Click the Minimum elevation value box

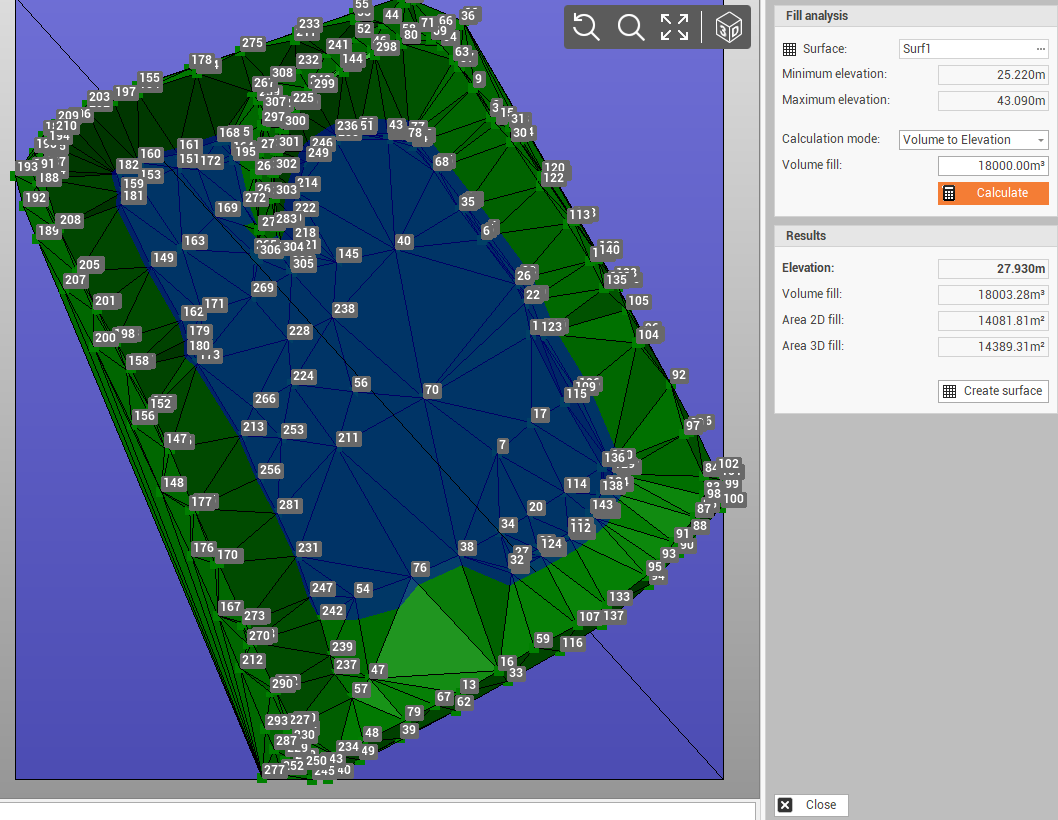click(x=992, y=75)
